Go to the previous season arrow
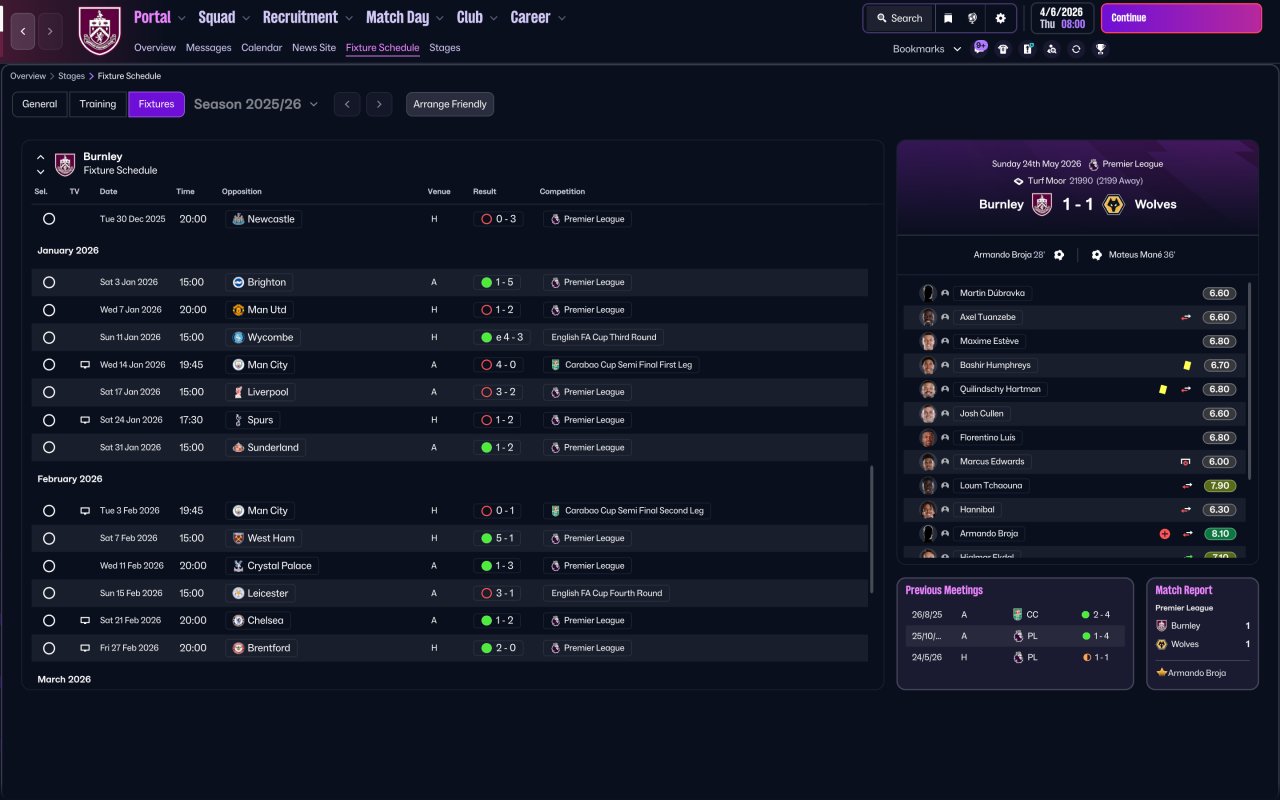Image resolution: width=1280 pixels, height=800 pixels. pyautogui.click(x=347, y=104)
